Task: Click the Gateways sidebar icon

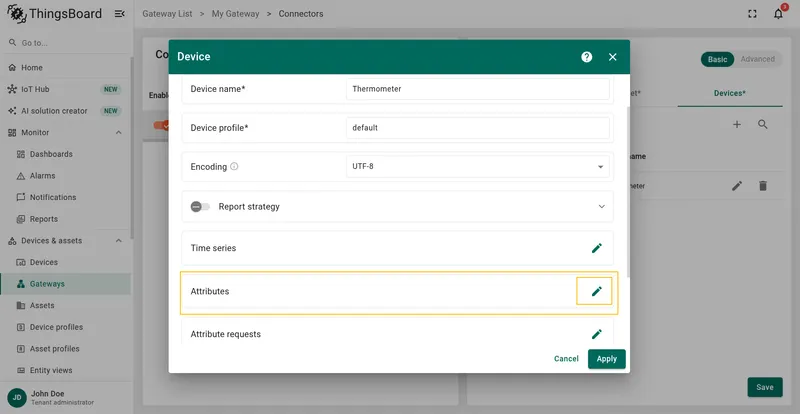Action: [21, 284]
